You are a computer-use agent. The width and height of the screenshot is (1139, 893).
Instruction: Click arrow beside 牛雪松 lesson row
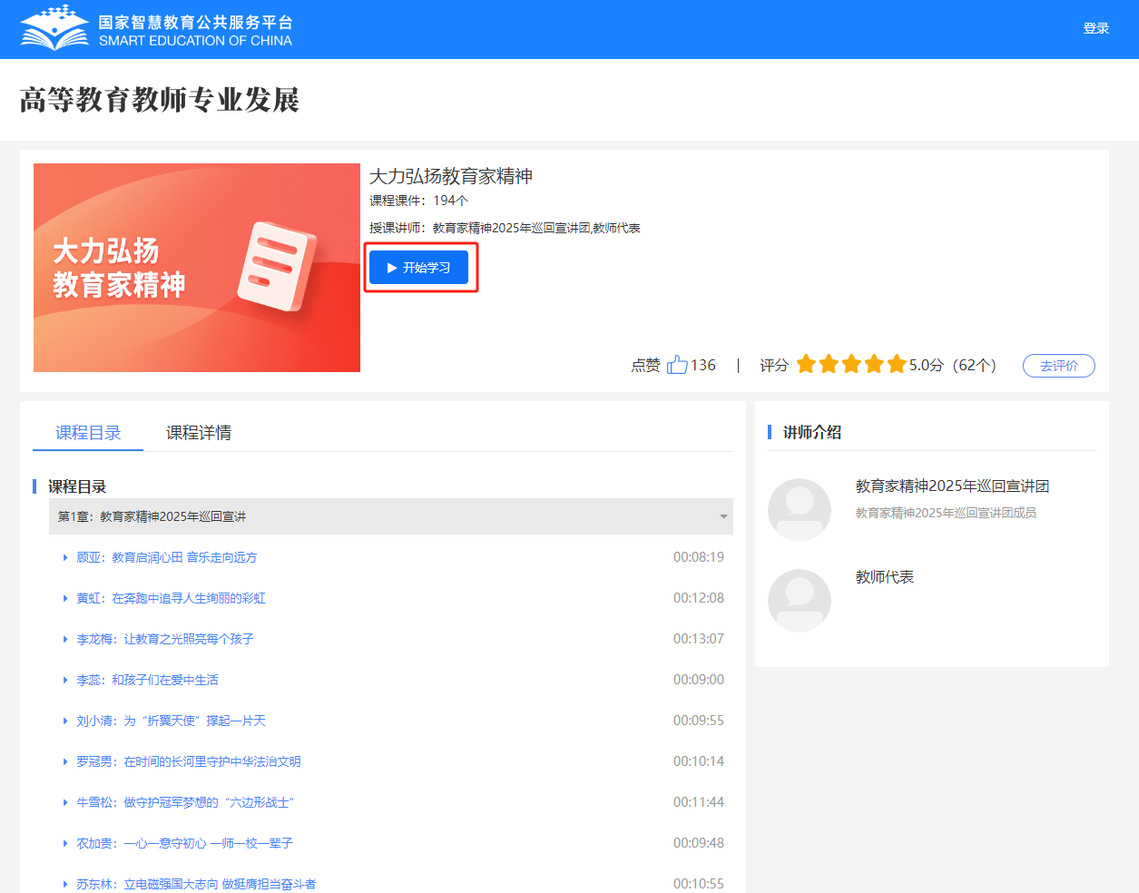(x=65, y=802)
